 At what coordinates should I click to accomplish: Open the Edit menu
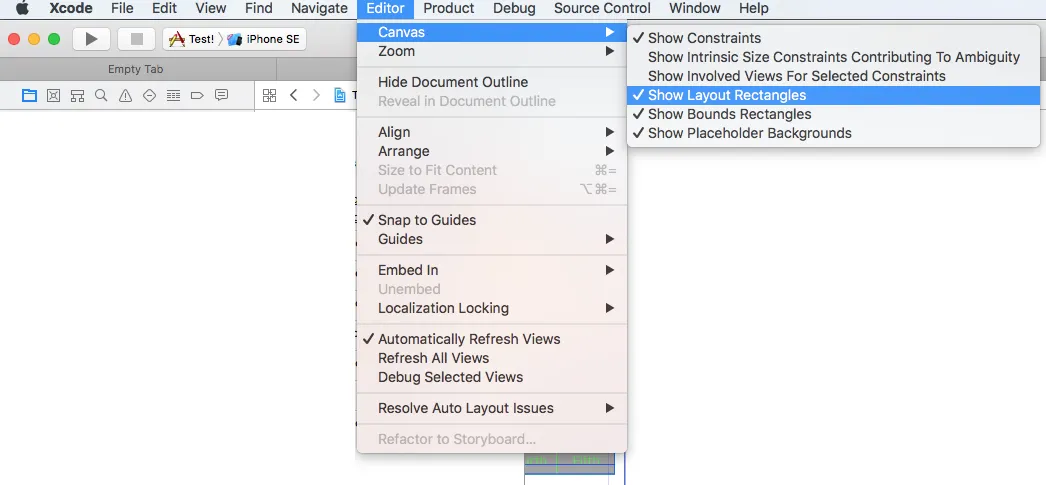click(x=164, y=9)
